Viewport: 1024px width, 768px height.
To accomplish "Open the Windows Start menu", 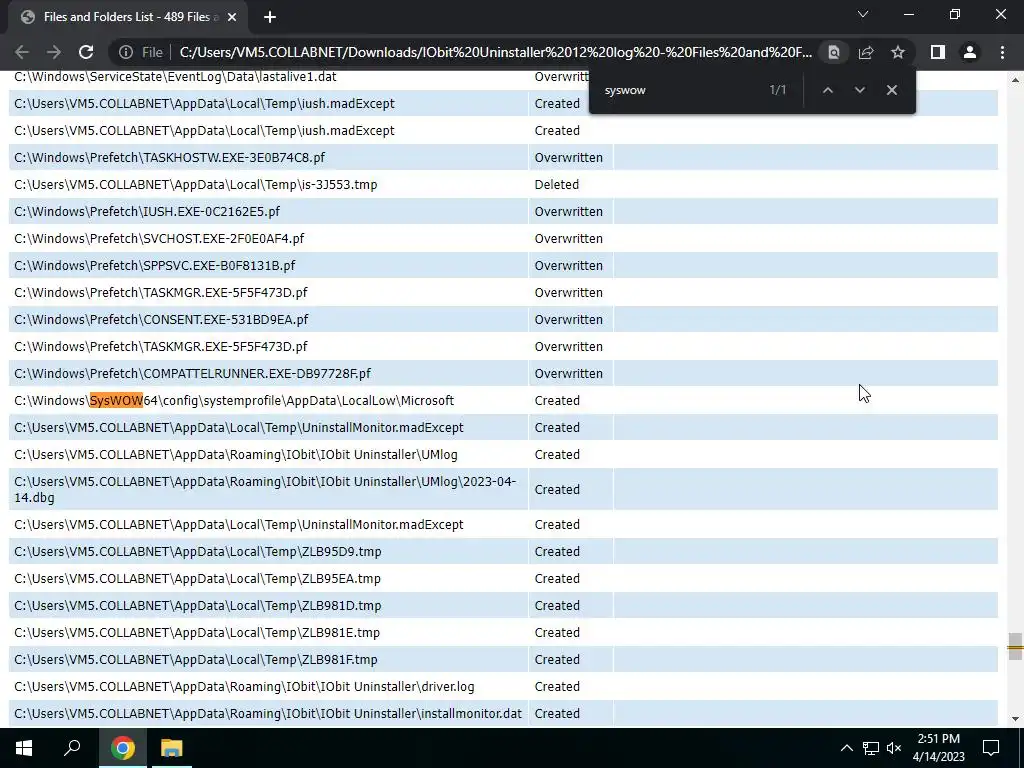I will [x=24, y=748].
